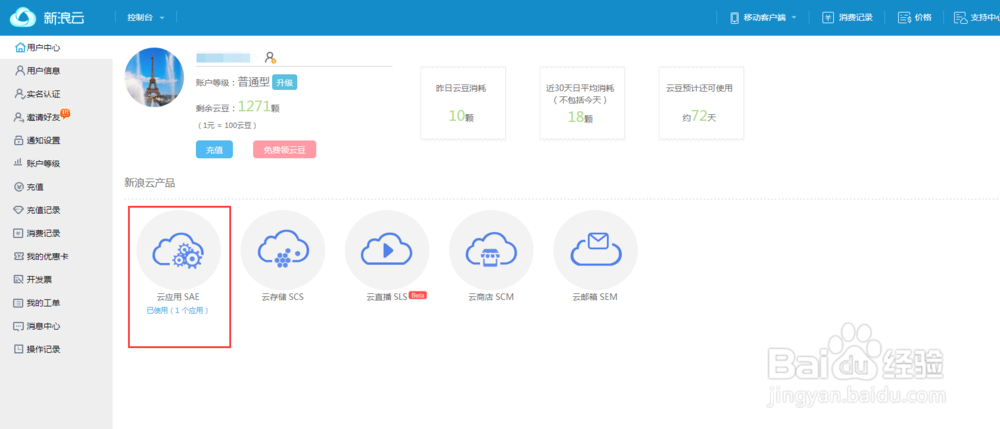Click the 云商店 SCM label

click(491, 297)
